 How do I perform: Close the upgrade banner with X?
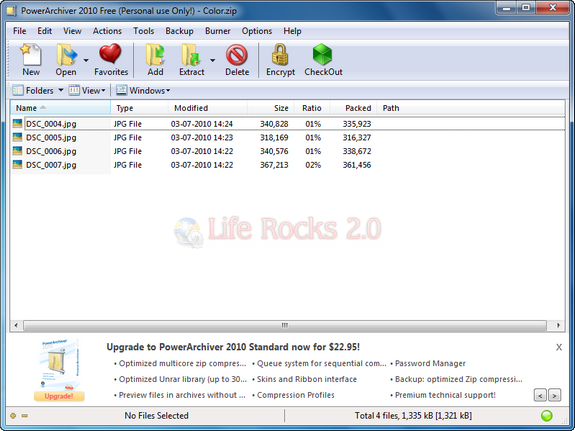(x=559, y=347)
